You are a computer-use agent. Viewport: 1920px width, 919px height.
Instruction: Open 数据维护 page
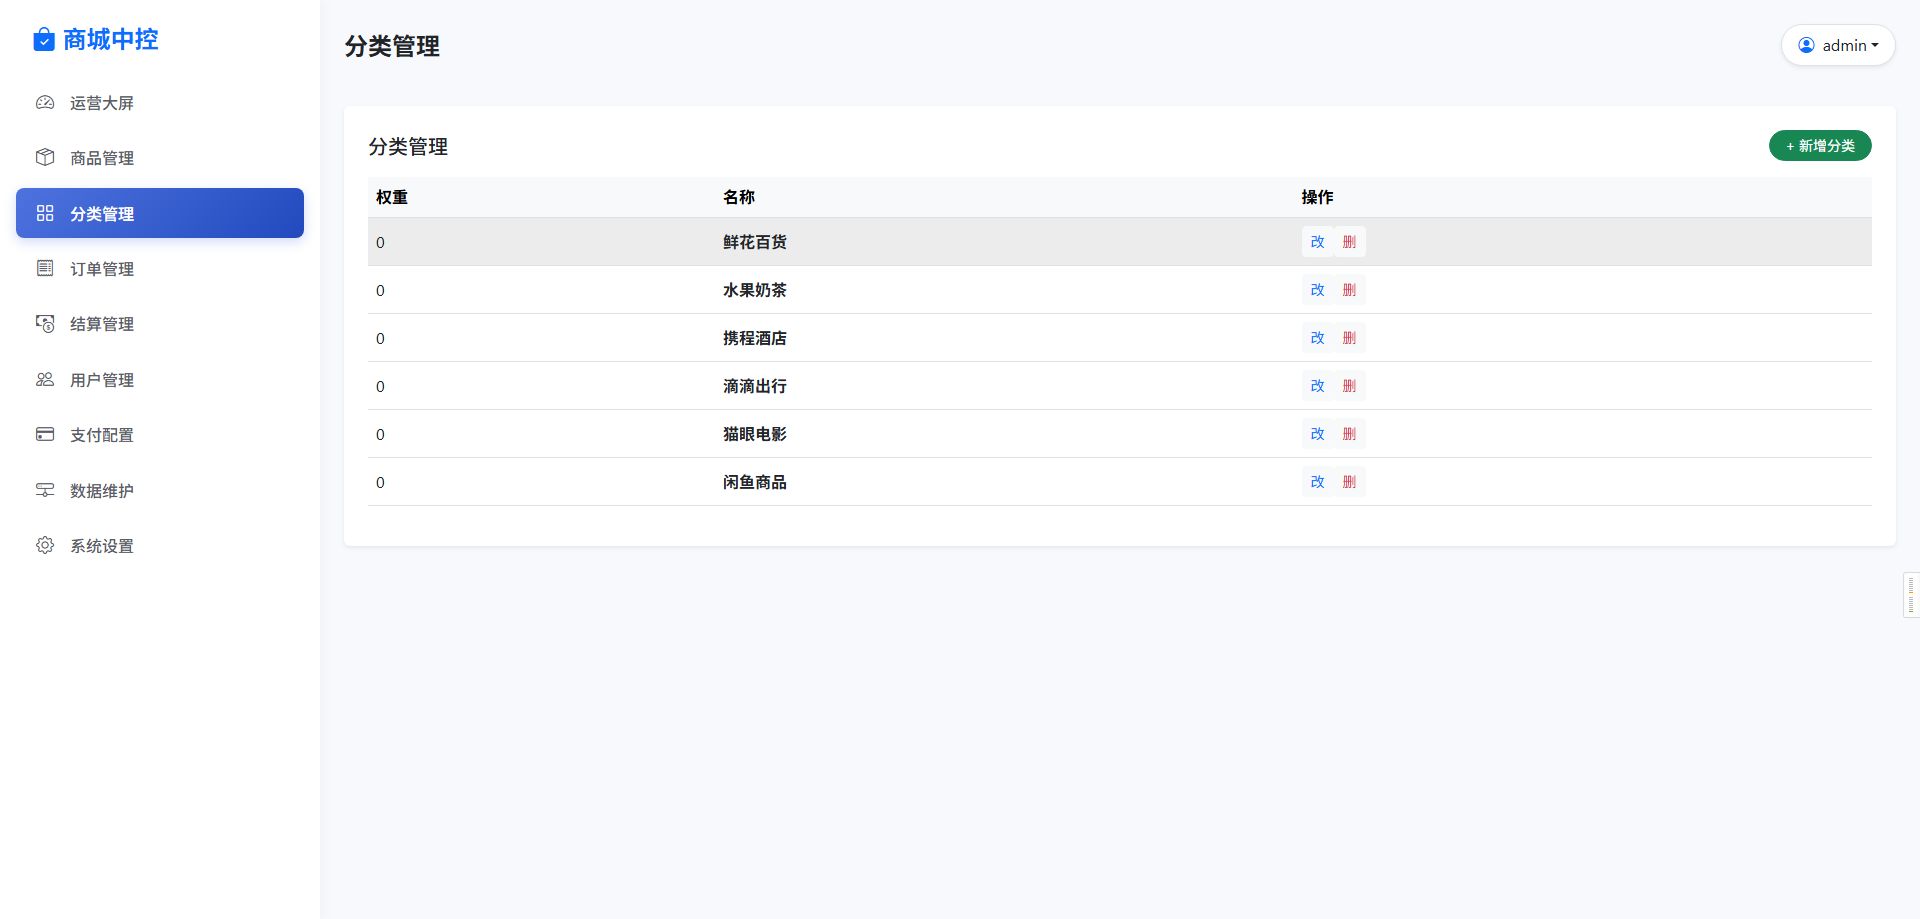(x=160, y=490)
